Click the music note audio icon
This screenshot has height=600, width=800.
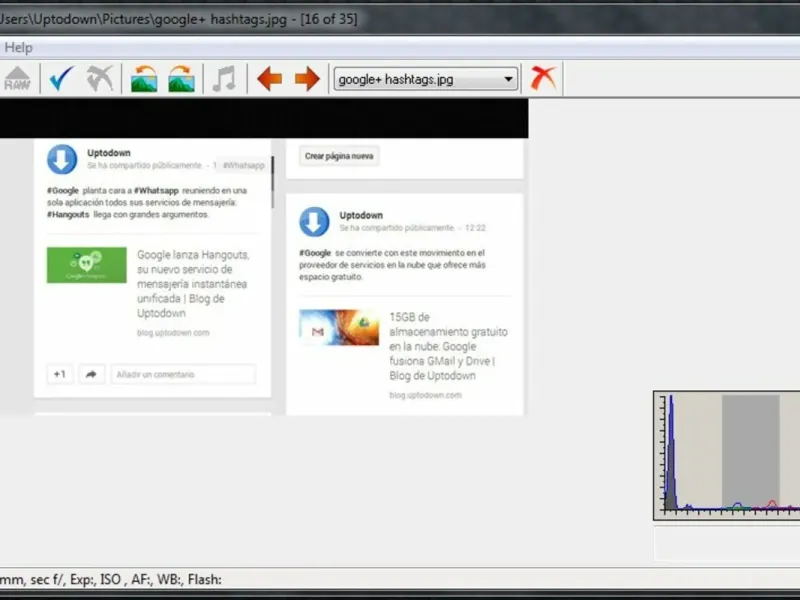coord(224,79)
